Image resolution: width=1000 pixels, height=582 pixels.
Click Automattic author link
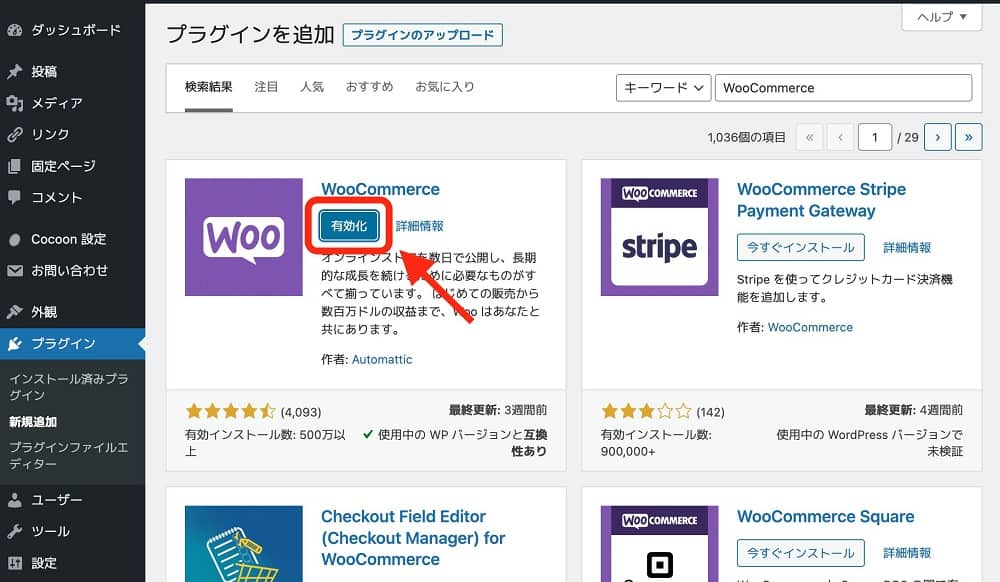click(382, 360)
